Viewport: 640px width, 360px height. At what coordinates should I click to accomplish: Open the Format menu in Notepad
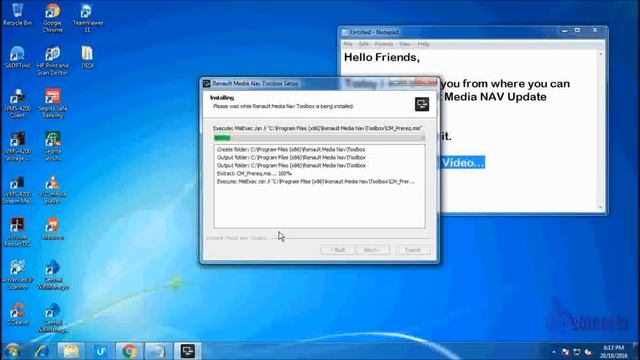coord(384,44)
